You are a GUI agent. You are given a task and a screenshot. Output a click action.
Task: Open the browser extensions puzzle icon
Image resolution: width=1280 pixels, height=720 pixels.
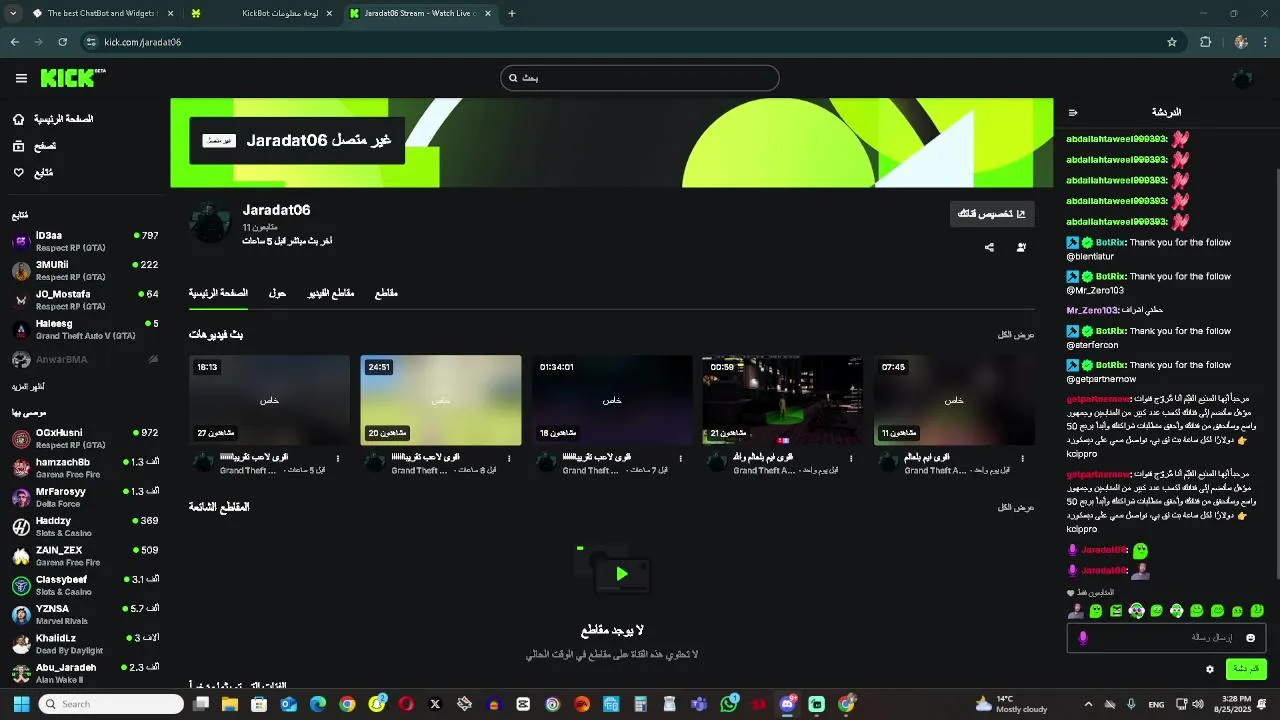[x=1205, y=42]
